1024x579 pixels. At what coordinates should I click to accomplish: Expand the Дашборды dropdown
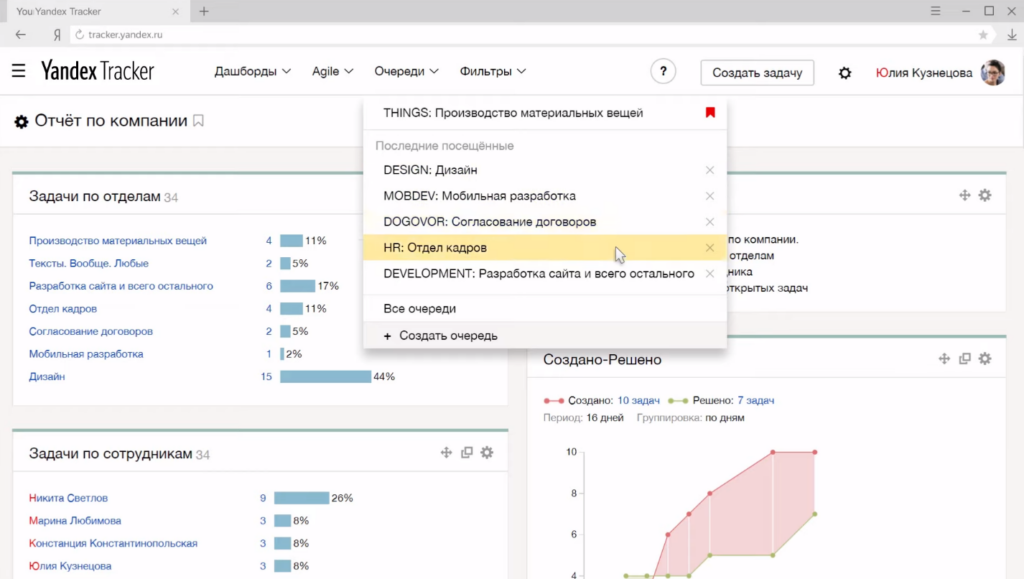[252, 72]
